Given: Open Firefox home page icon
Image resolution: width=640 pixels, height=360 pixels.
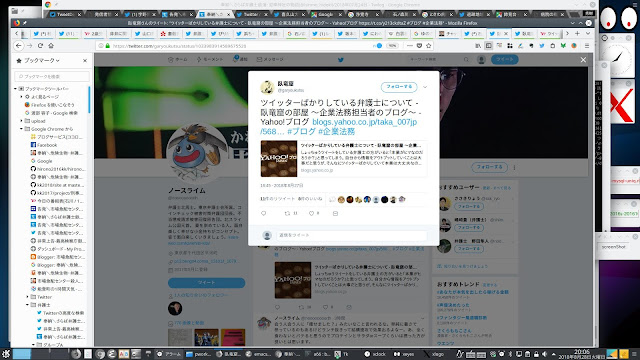Looking at the screenshot, I should (51, 46).
